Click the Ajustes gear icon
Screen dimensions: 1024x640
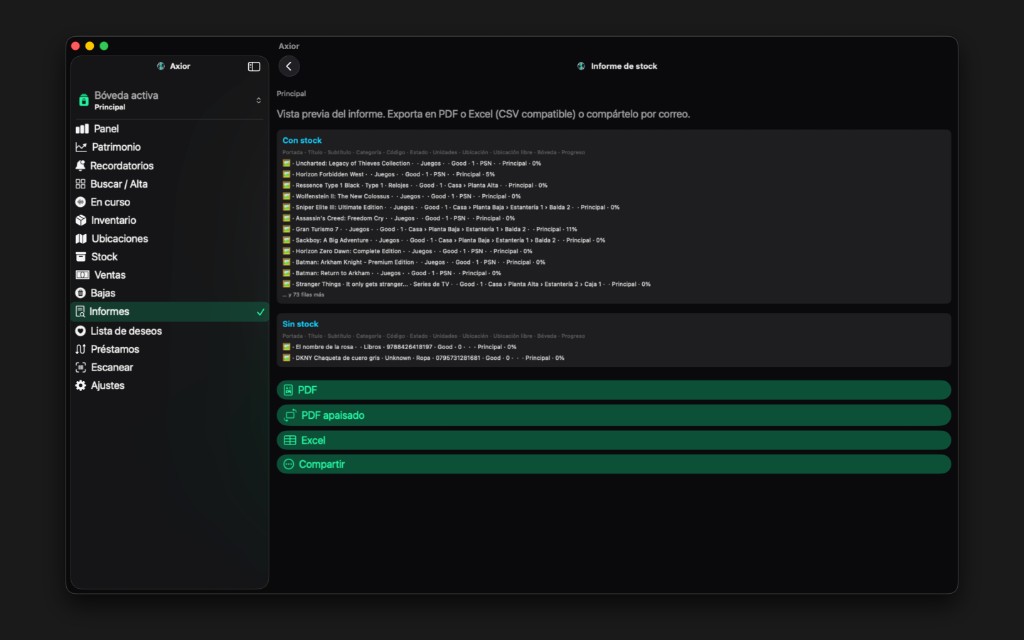[x=80, y=385]
